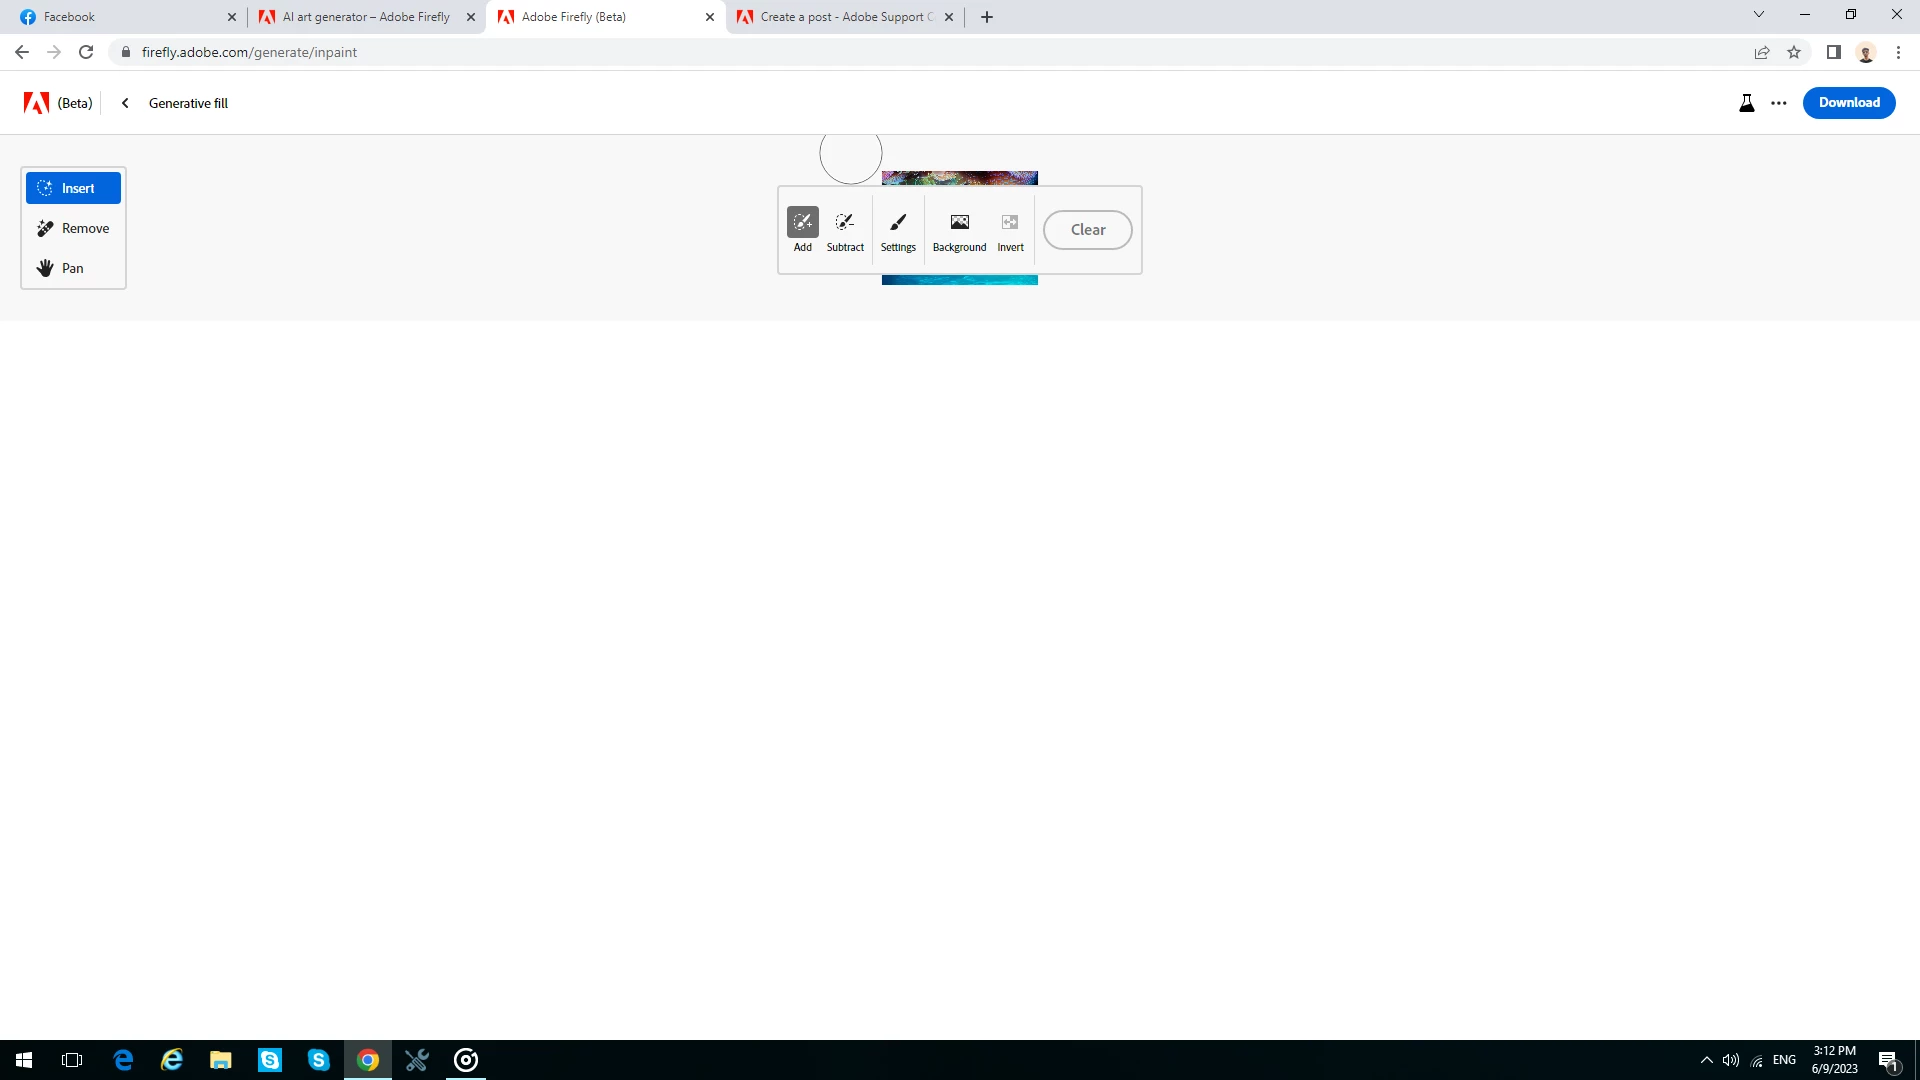Switch to Insert mode

pos(73,188)
